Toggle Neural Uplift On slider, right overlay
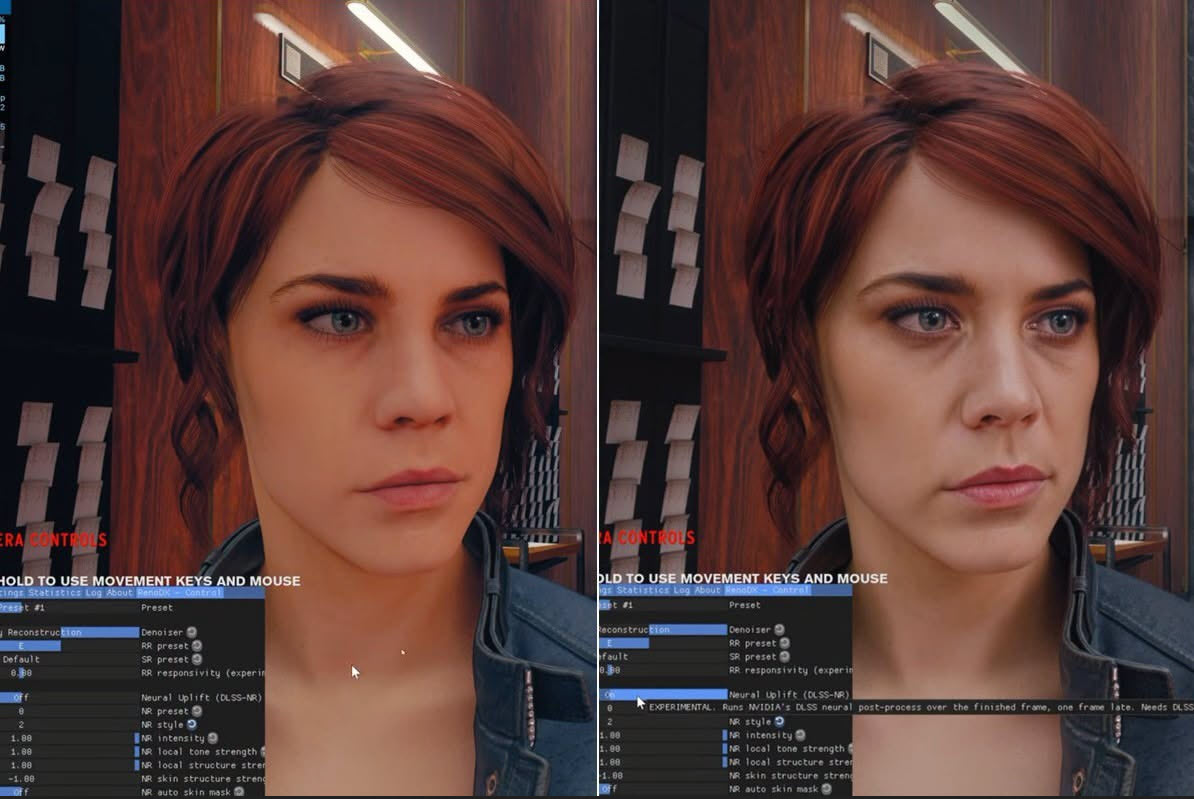The width and height of the screenshot is (1194, 799). pos(662,695)
